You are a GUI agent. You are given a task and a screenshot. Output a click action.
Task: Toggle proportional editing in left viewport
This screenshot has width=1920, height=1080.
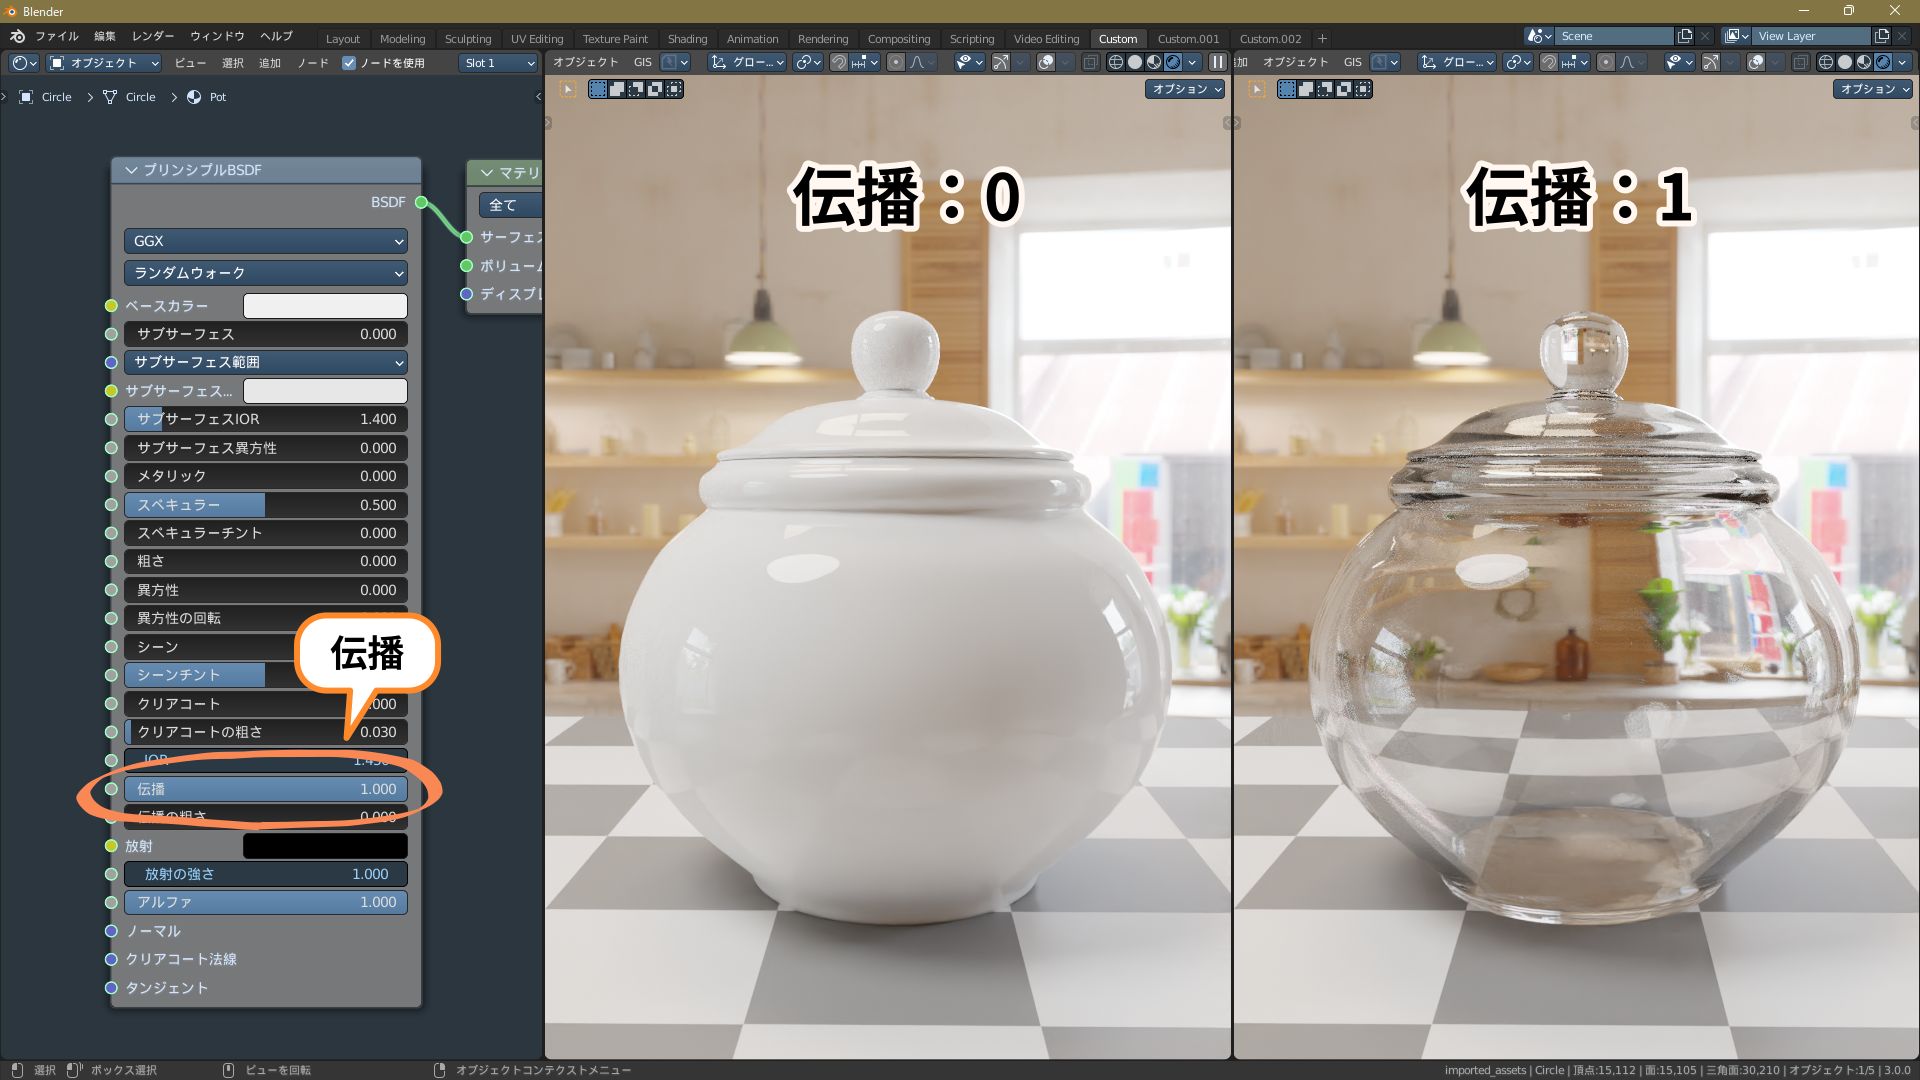896,62
